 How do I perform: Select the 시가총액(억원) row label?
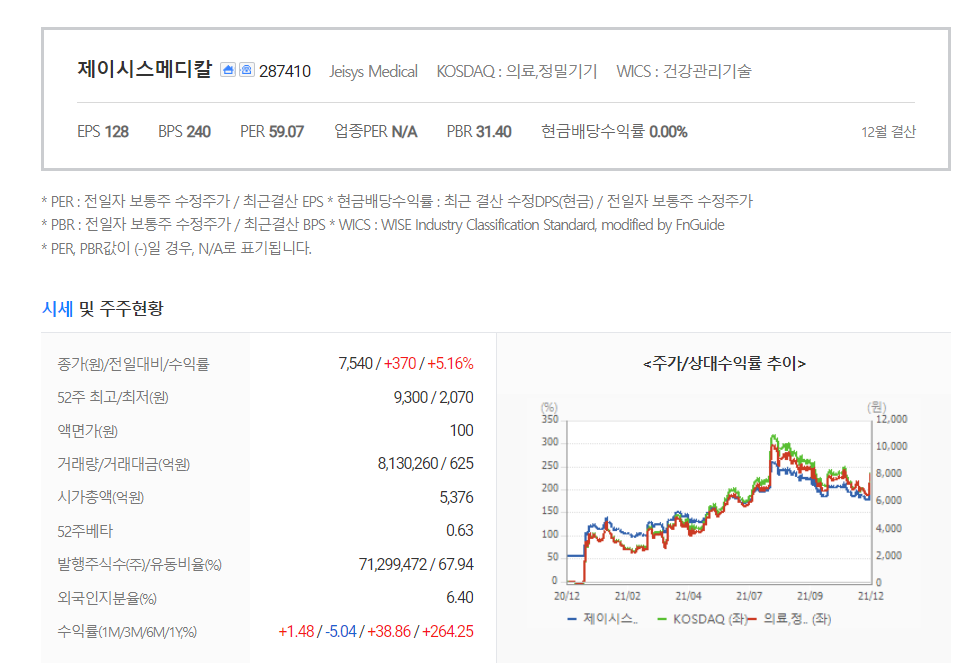click(100, 497)
